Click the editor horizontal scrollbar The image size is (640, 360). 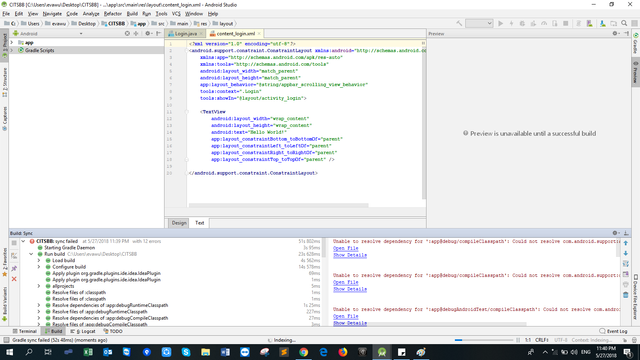[278, 205]
